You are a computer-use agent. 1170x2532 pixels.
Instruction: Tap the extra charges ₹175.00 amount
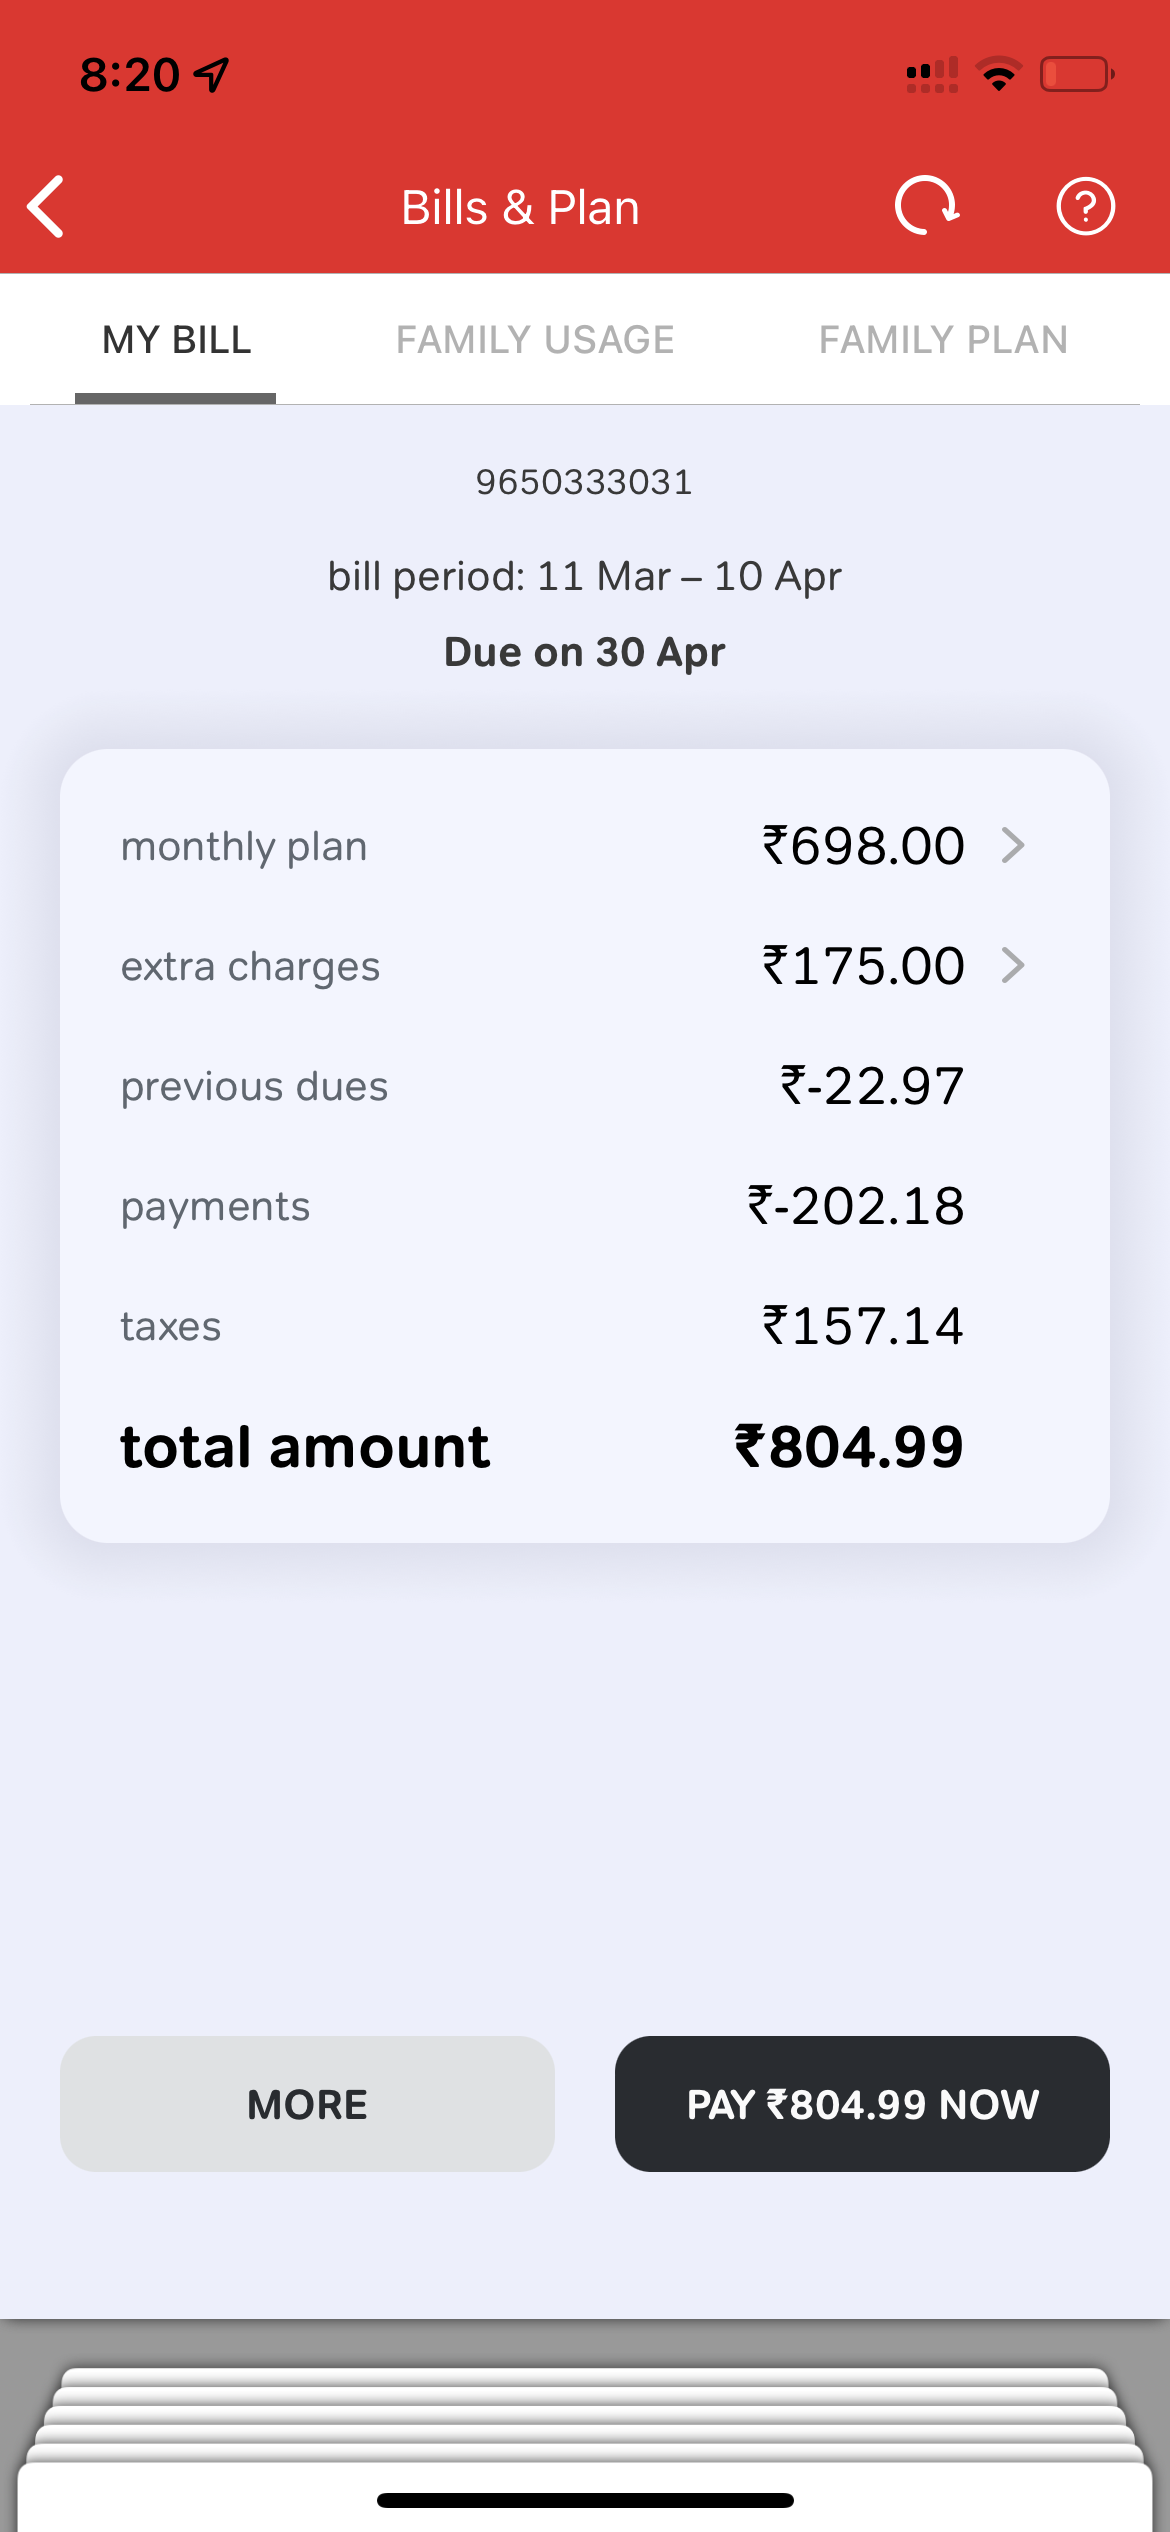(863, 966)
